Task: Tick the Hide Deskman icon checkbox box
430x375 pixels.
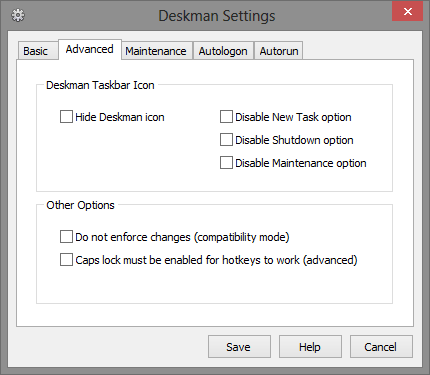Action: (66, 117)
